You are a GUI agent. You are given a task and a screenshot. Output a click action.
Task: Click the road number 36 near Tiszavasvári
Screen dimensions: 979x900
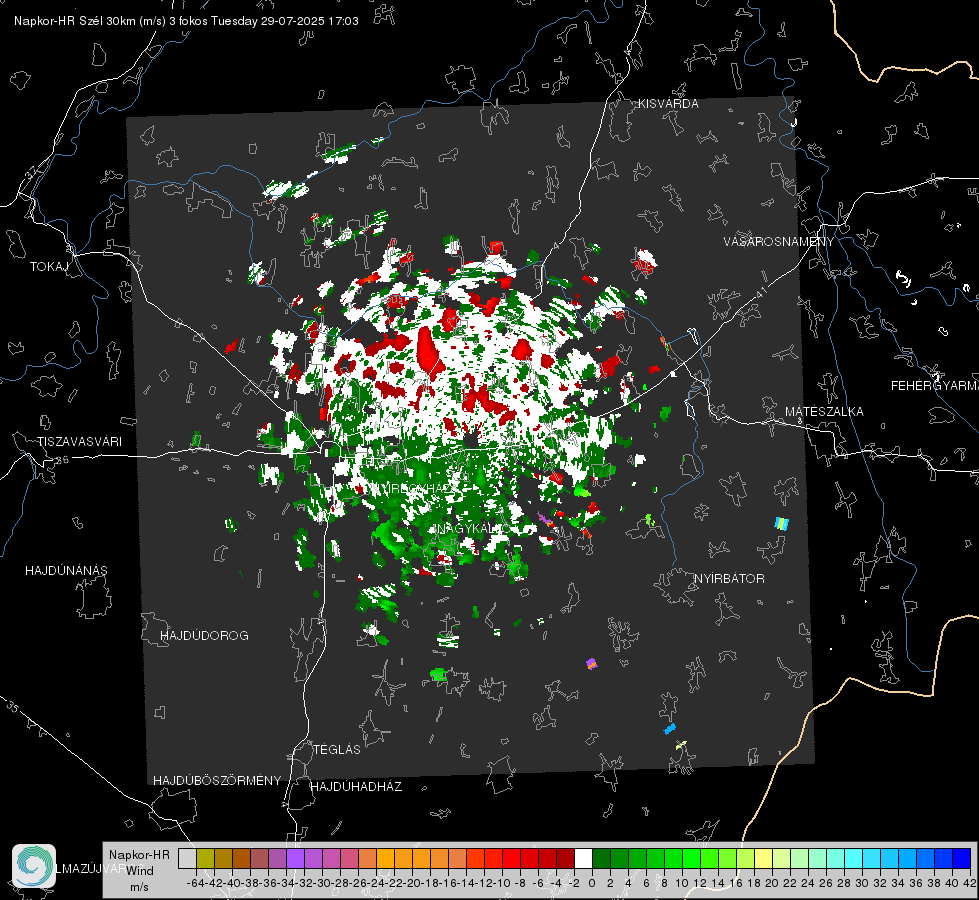click(x=62, y=460)
